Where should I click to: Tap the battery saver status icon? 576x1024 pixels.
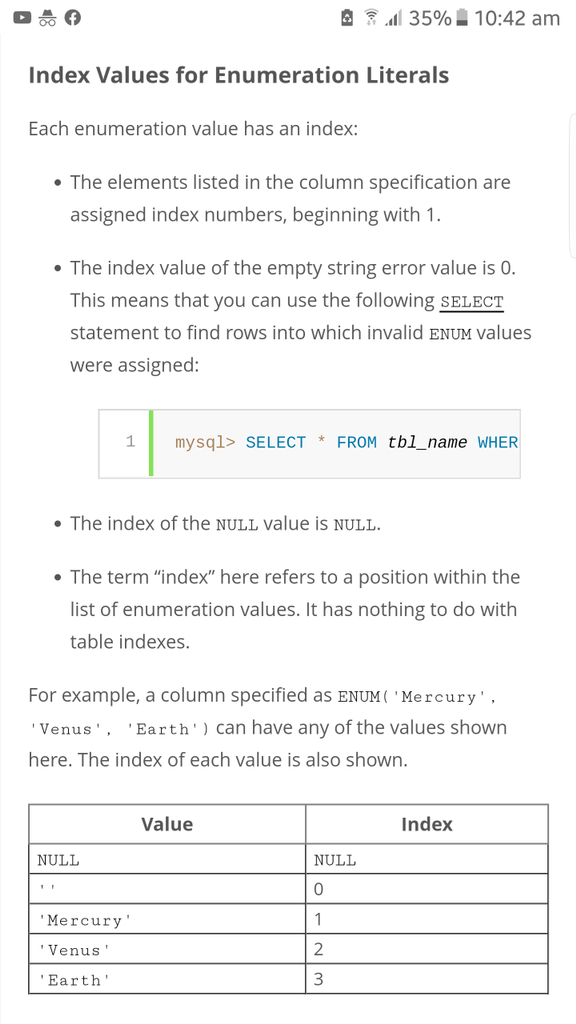(x=348, y=18)
